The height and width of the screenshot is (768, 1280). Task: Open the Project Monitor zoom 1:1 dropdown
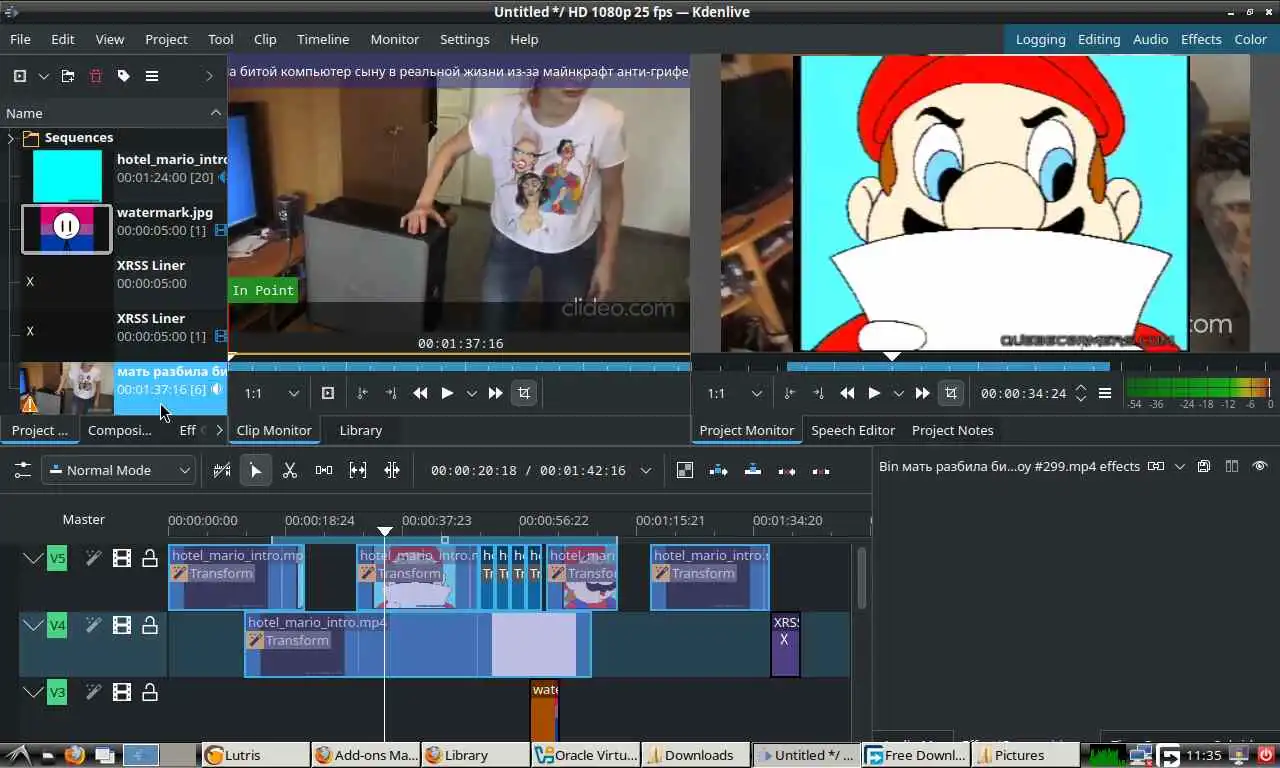[734, 394]
